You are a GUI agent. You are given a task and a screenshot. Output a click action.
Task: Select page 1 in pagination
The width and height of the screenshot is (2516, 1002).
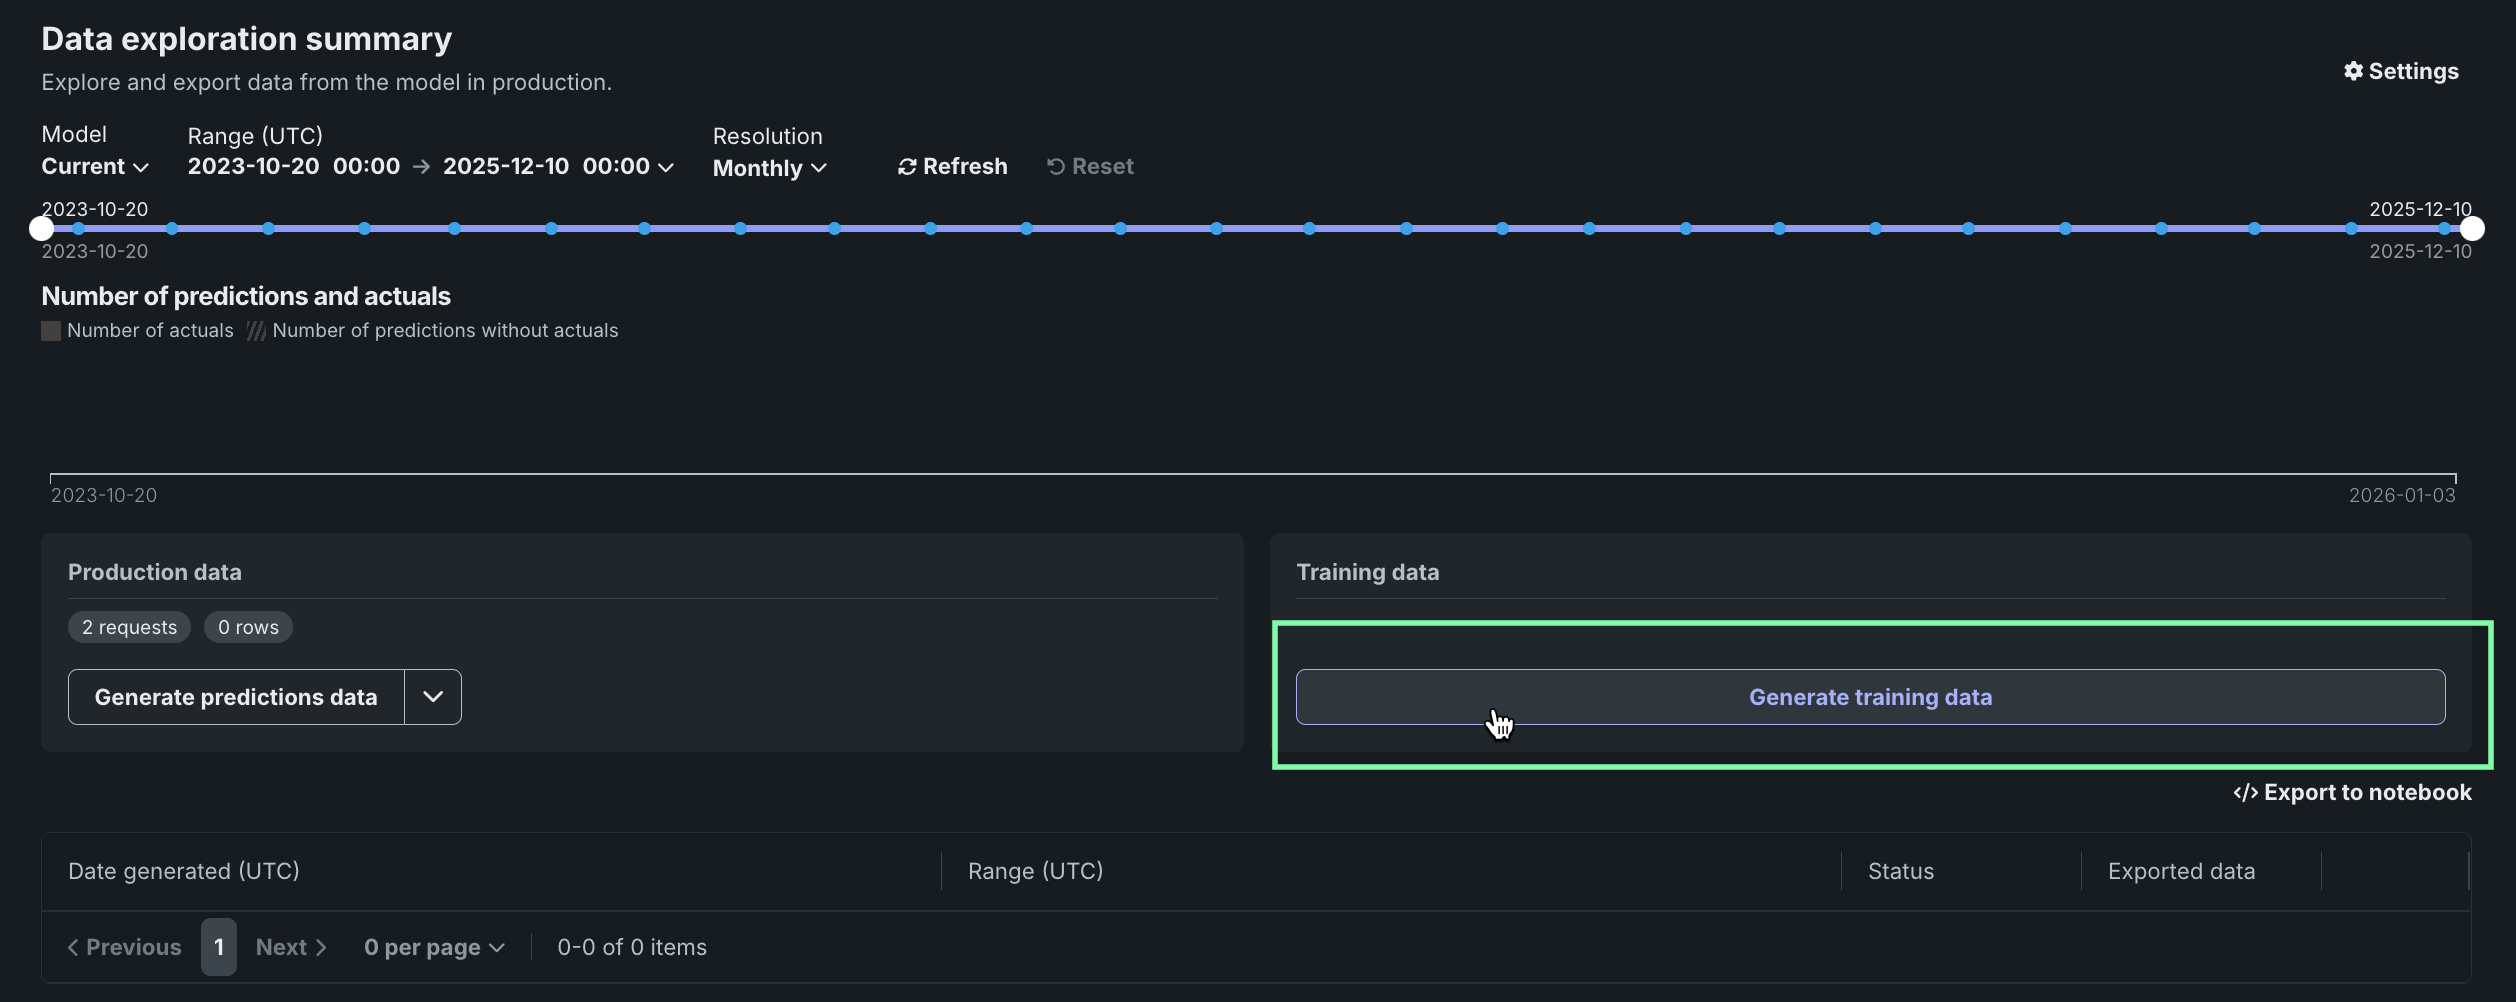(219, 947)
